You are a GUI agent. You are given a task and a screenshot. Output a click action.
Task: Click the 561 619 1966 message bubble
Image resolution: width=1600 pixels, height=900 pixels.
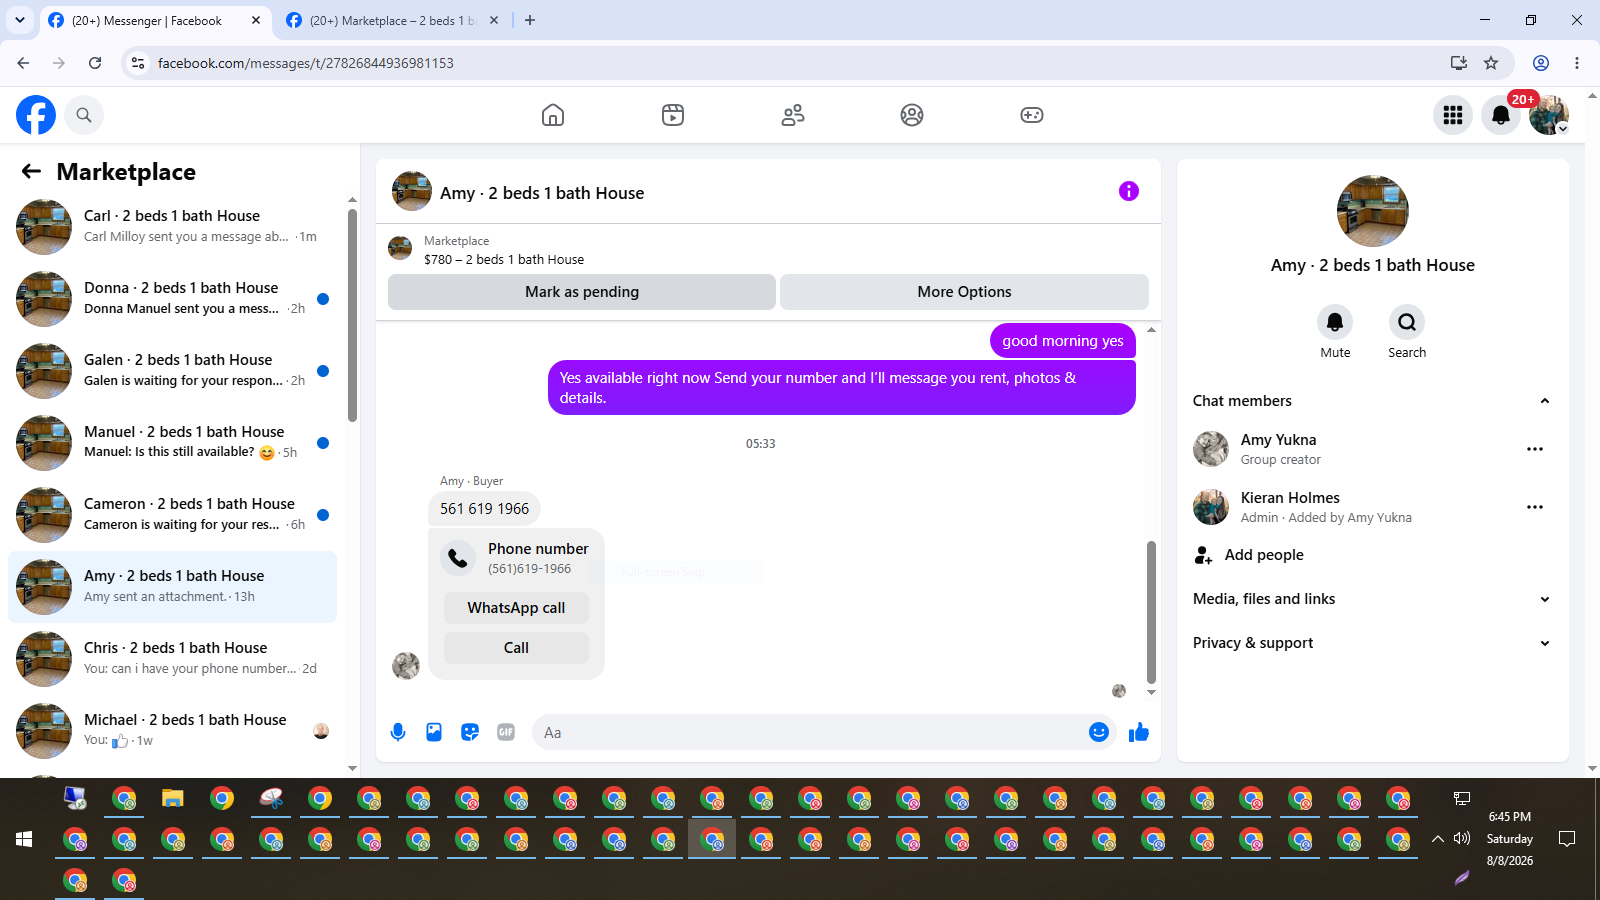point(485,509)
